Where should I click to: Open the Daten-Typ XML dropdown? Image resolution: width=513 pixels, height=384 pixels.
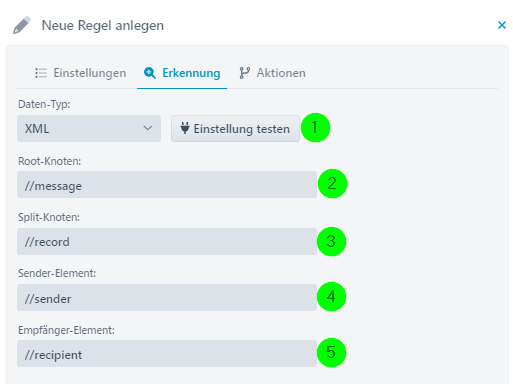(89, 129)
